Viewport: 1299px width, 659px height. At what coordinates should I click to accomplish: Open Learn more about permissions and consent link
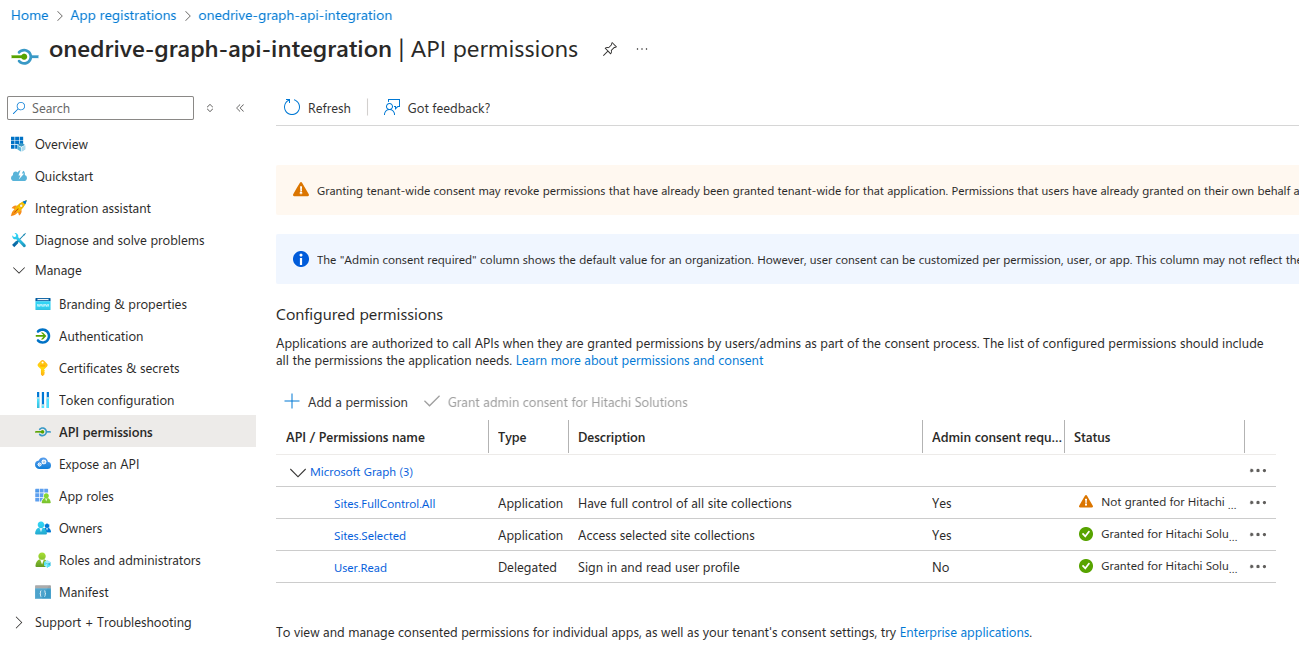640,360
